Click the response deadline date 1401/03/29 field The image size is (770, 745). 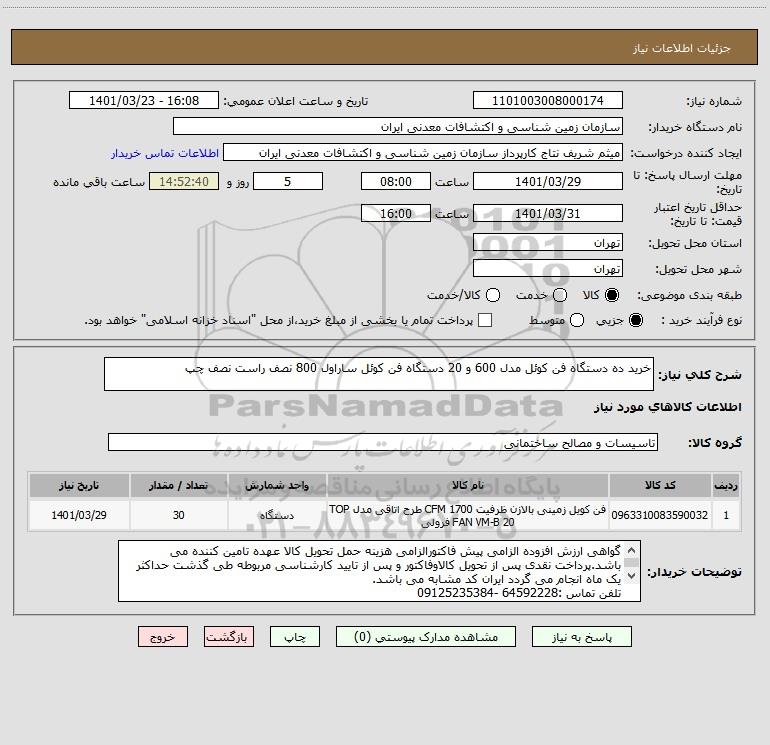pyautogui.click(x=548, y=182)
